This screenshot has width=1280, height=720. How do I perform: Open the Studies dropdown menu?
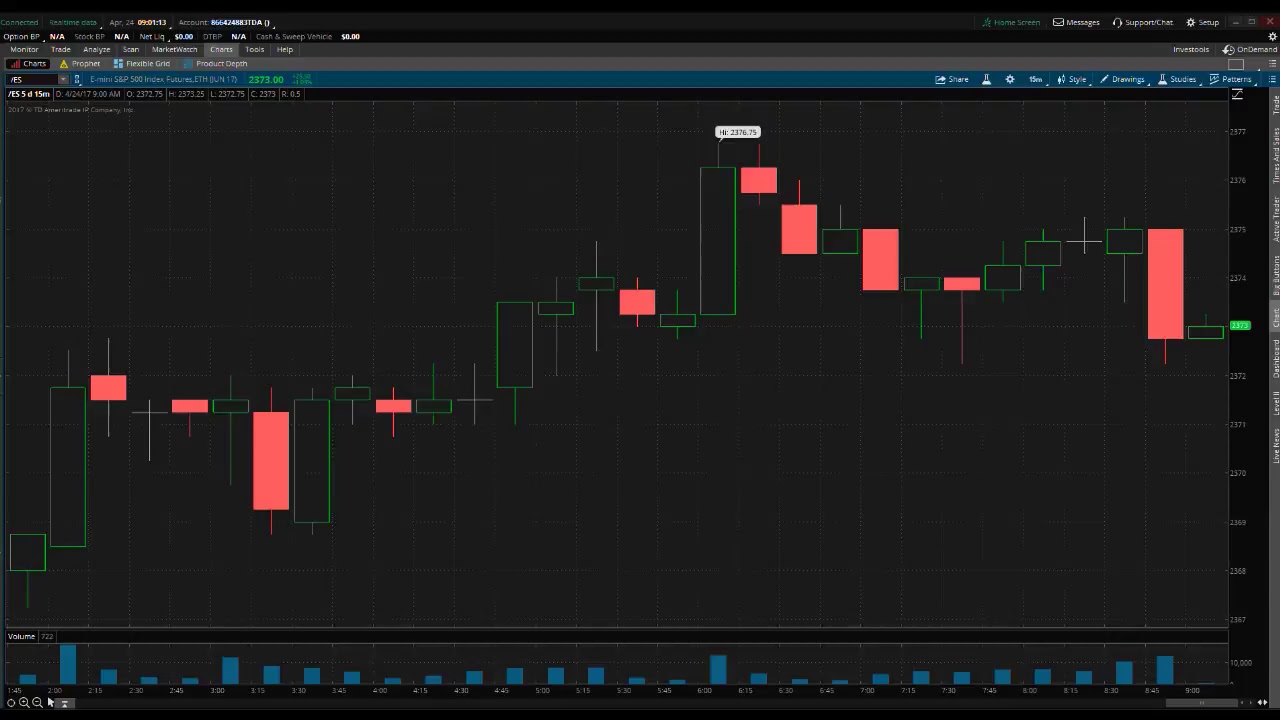coord(1177,79)
